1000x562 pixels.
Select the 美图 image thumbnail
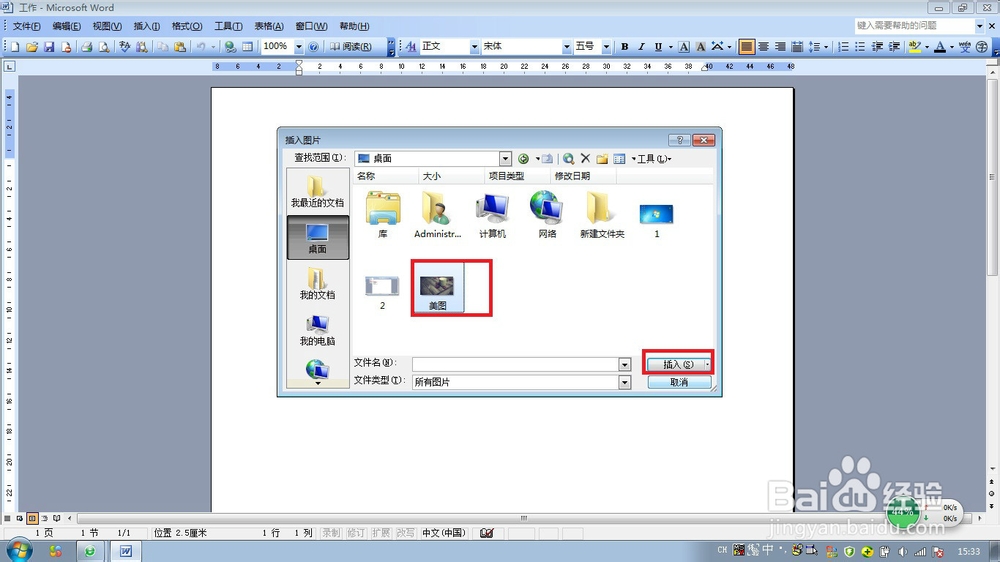[x=438, y=288]
